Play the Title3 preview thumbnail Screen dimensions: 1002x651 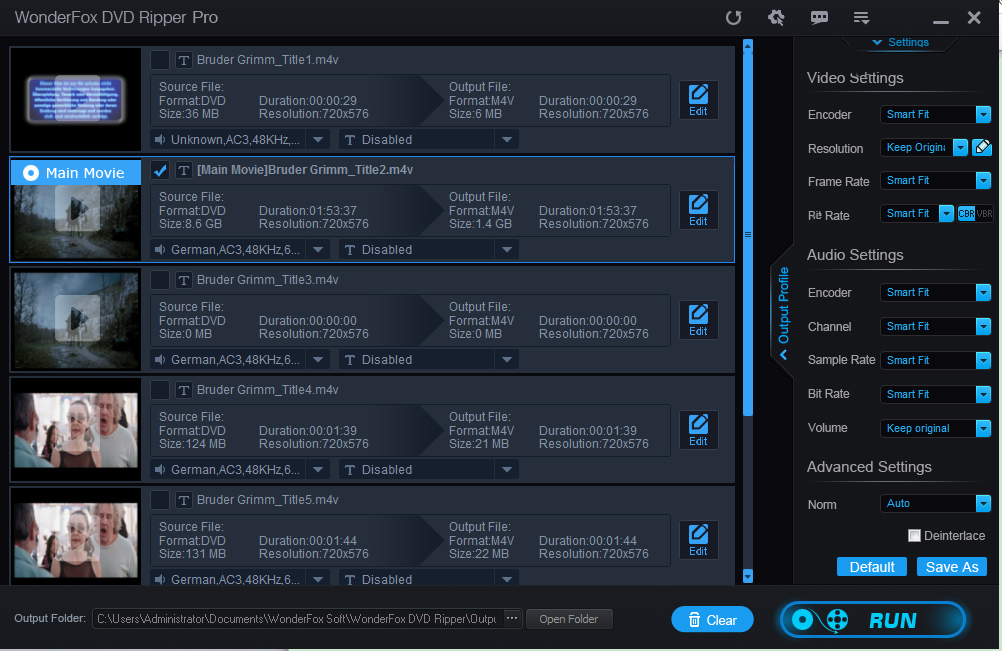[x=76, y=319]
